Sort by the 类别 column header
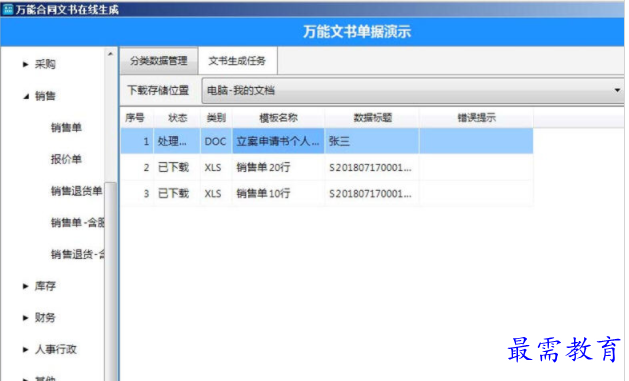The width and height of the screenshot is (629, 381). pos(216,118)
